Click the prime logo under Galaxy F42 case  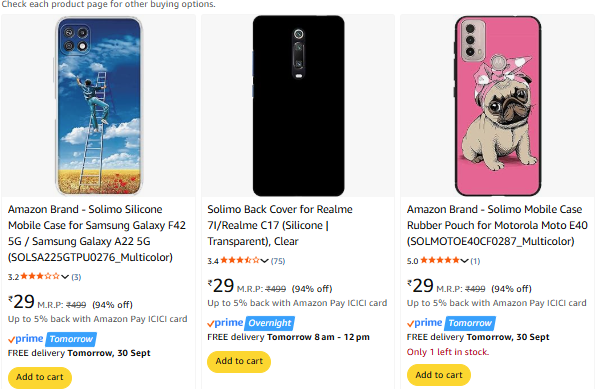[25, 339]
